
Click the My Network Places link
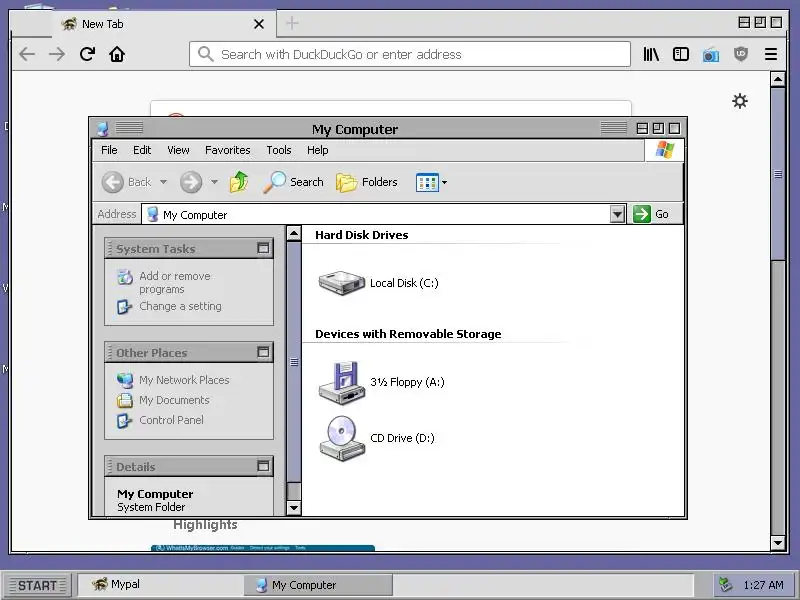184,380
